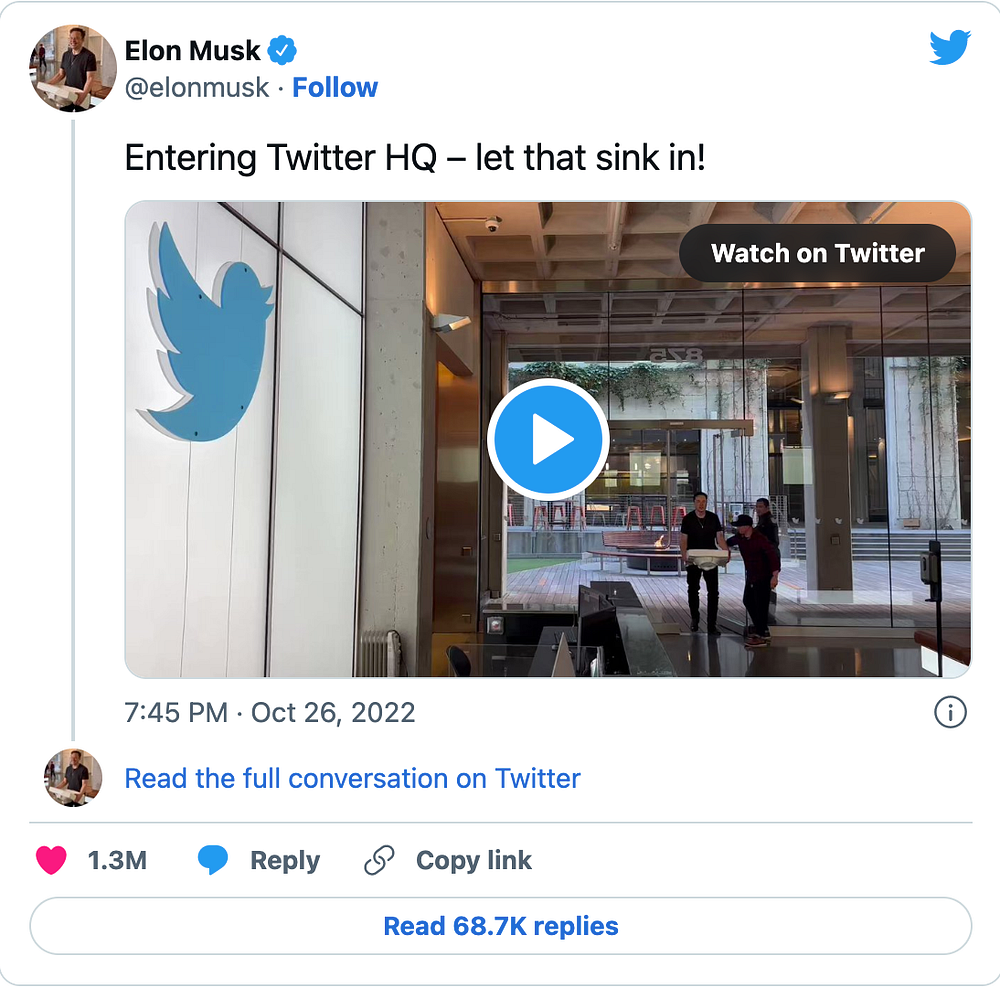
Task: Click the Twitter bird logo in the corner
Action: (949, 47)
